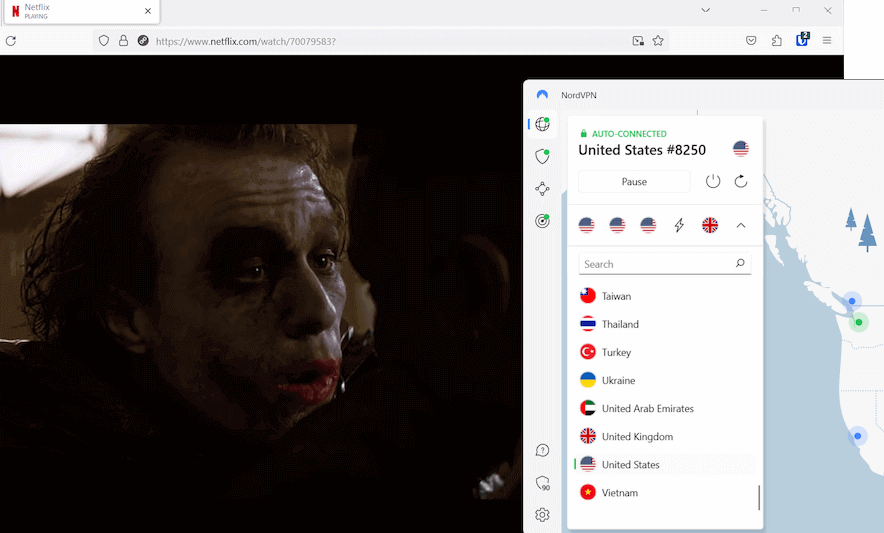884x533 pixels.
Task: Connect to Vietnam
Action: [x=665, y=493]
